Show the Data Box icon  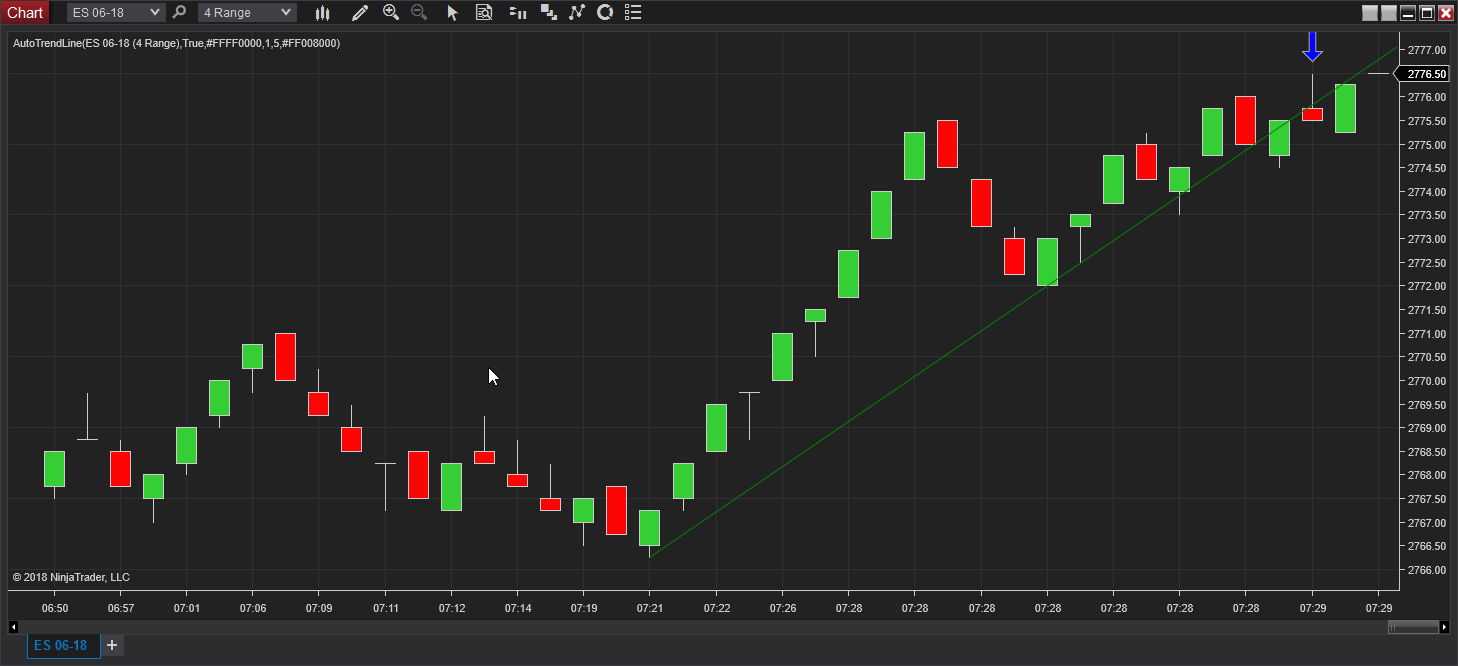pos(484,12)
